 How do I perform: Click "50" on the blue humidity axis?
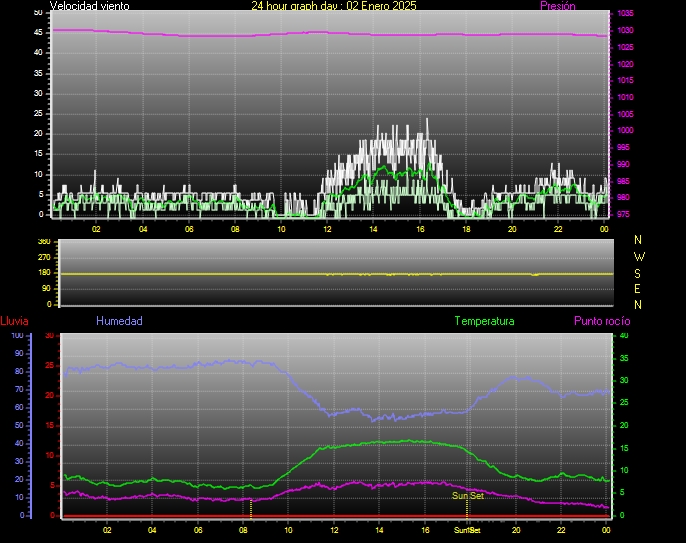(19, 426)
